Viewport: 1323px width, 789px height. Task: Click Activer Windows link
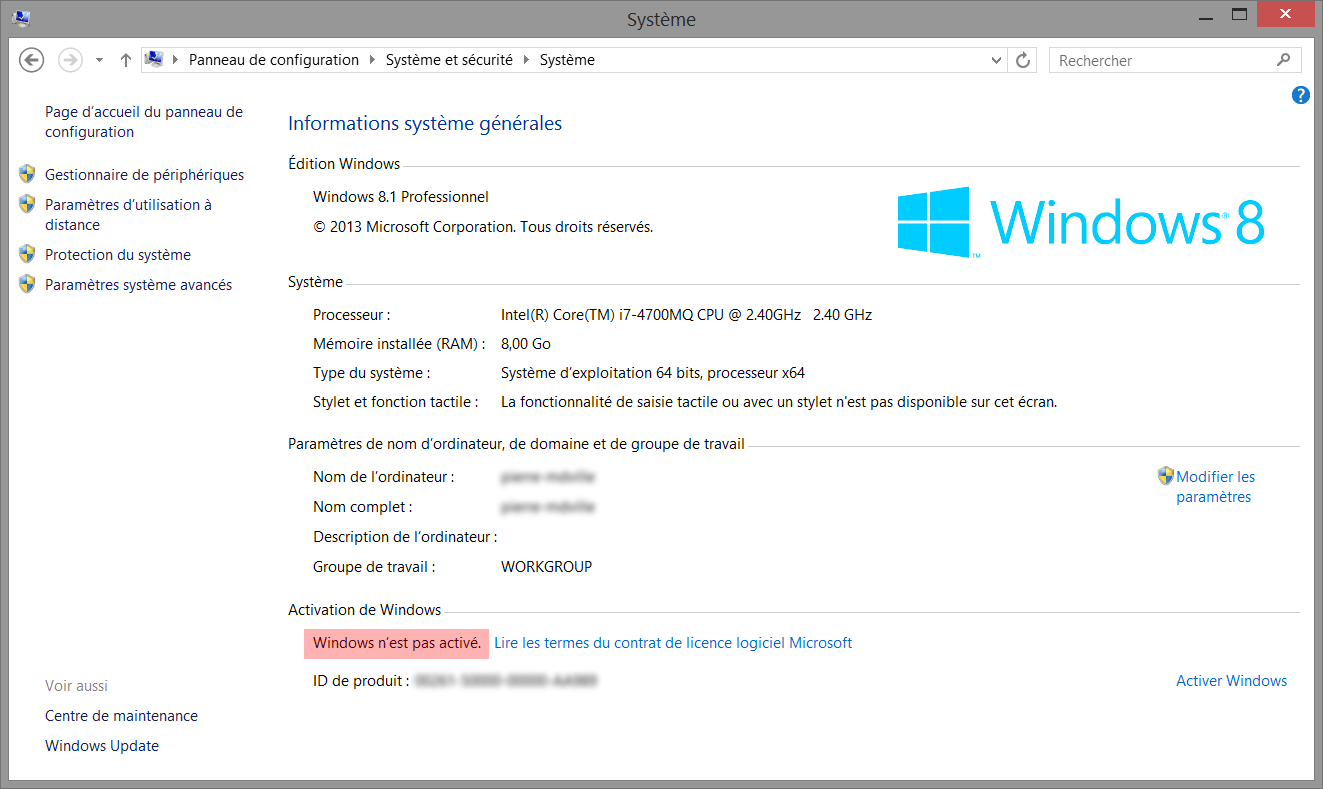click(x=1231, y=681)
